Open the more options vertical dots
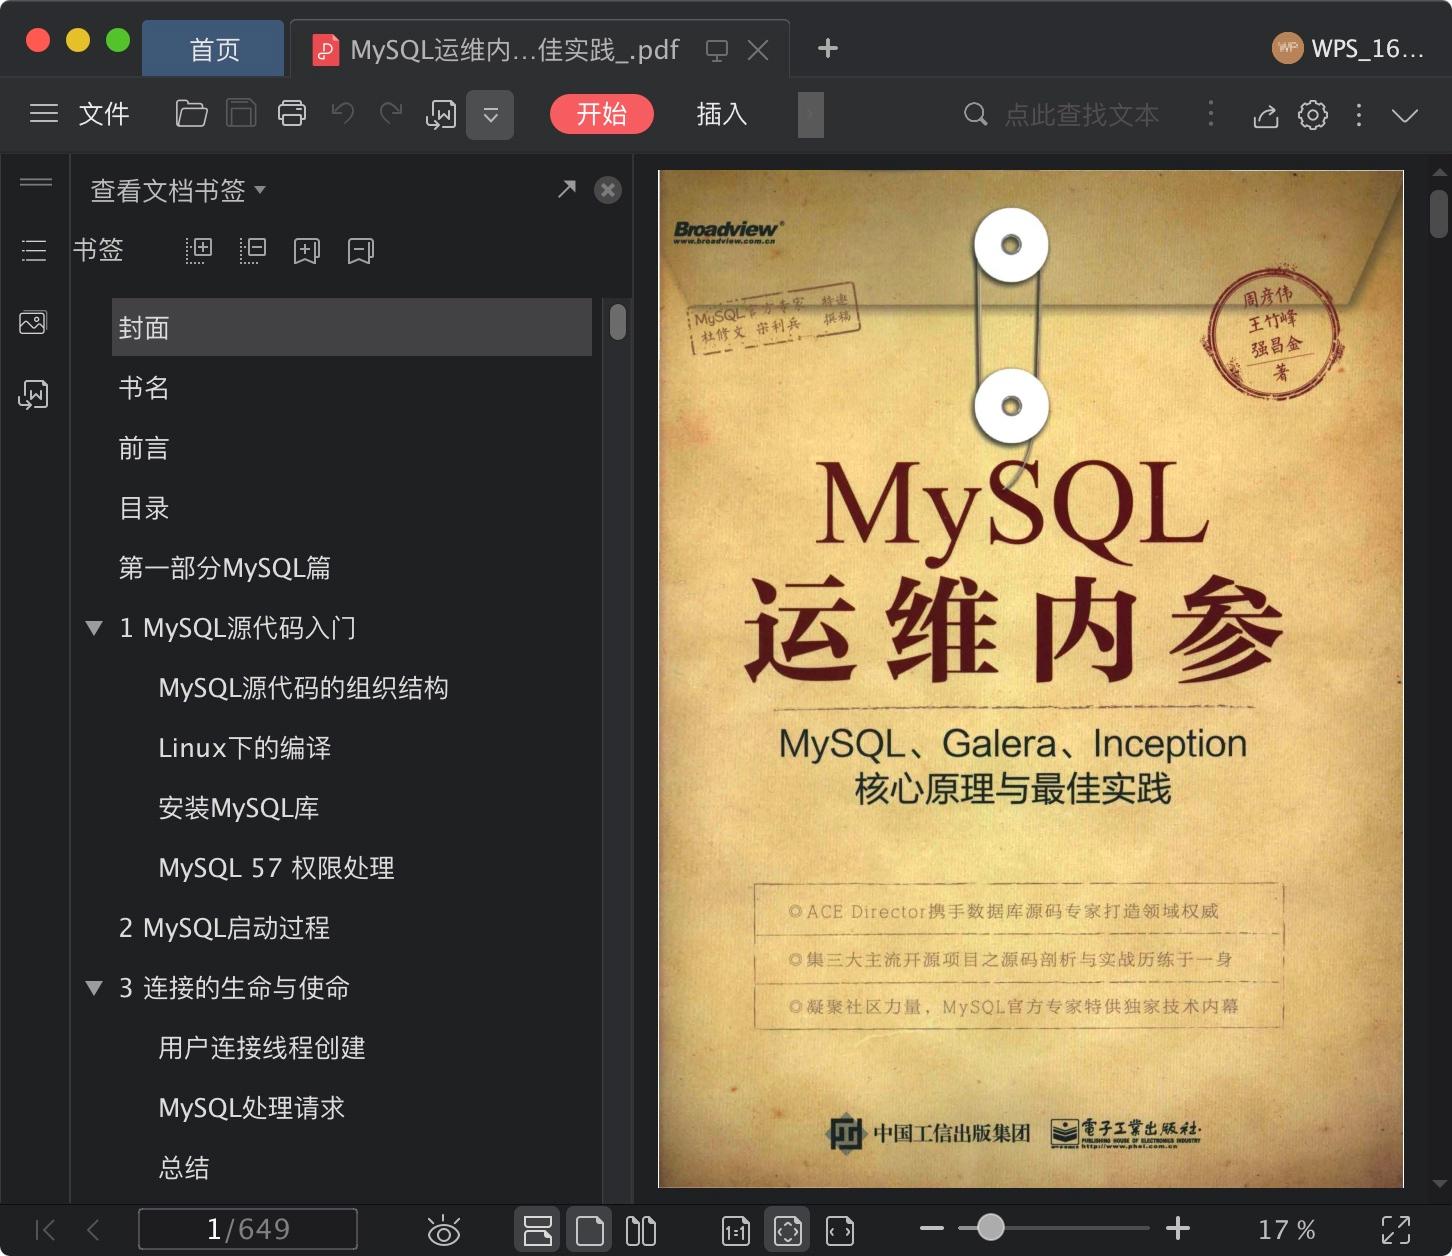Viewport: 1452px width, 1256px height. (1358, 115)
